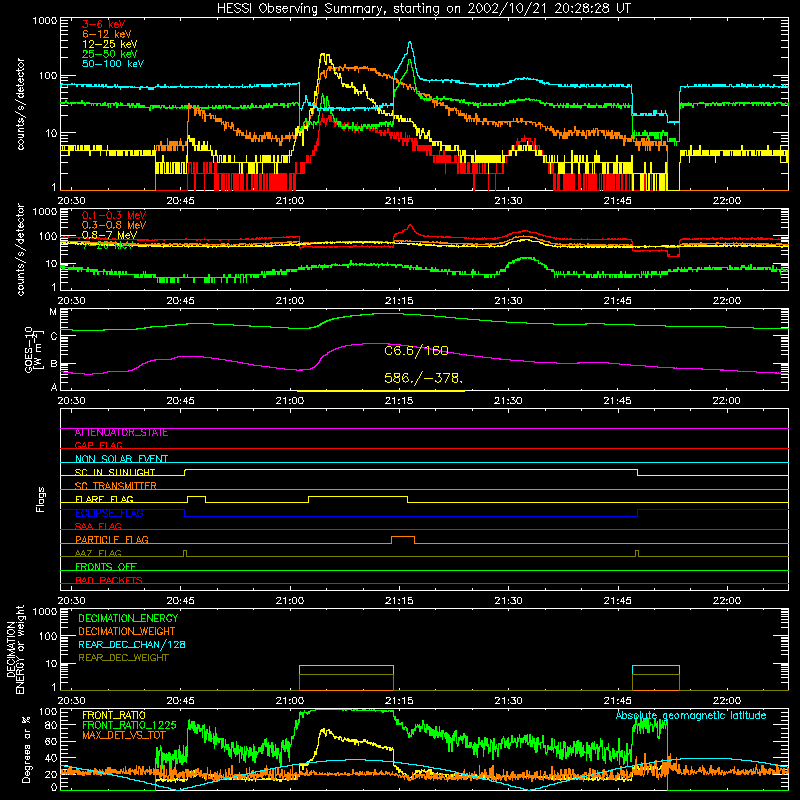The height and width of the screenshot is (800, 800).
Task: Select the green 25-50 keV legend label
Action: pos(110,54)
